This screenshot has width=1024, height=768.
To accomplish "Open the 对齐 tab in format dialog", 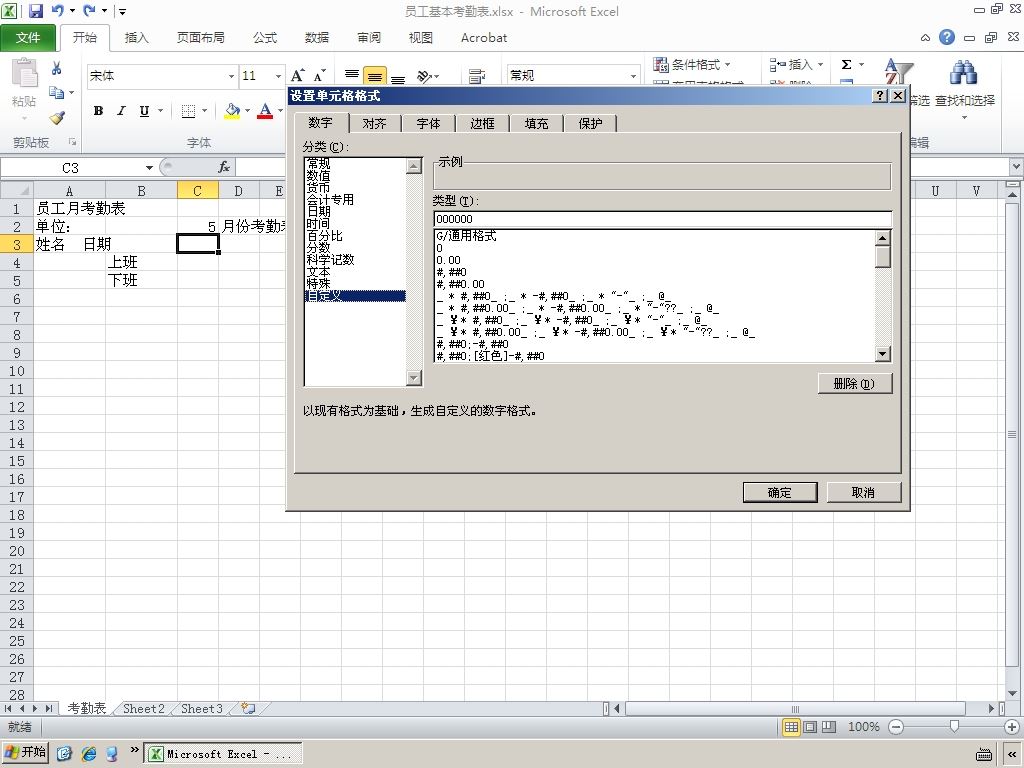I will click(374, 123).
